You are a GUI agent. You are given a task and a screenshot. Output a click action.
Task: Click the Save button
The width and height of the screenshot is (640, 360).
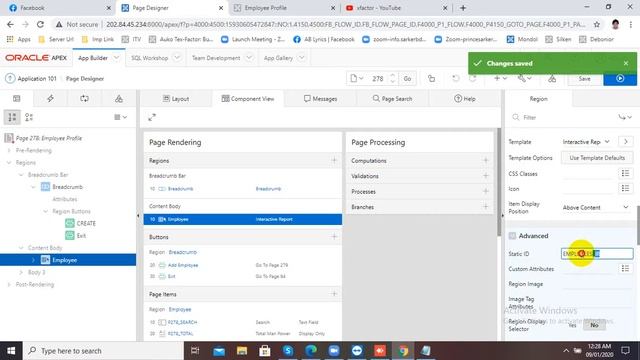tap(584, 78)
